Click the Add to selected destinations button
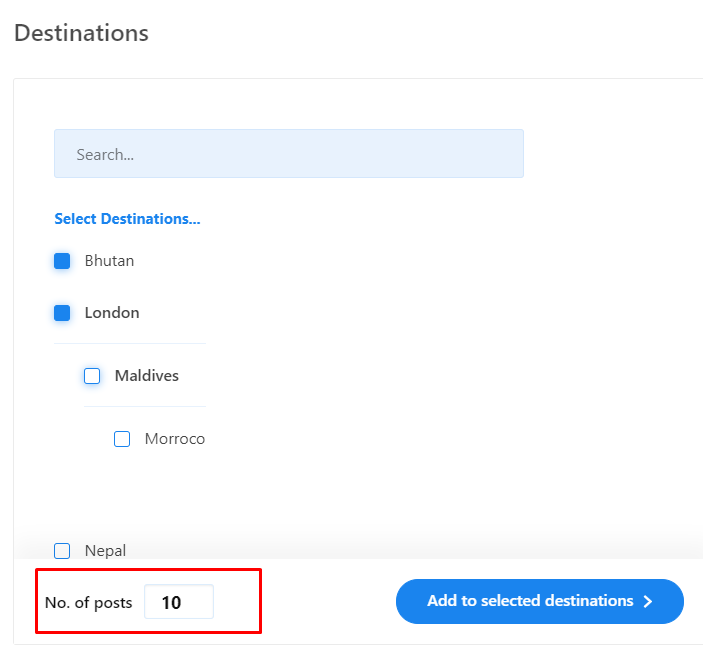 (540, 601)
